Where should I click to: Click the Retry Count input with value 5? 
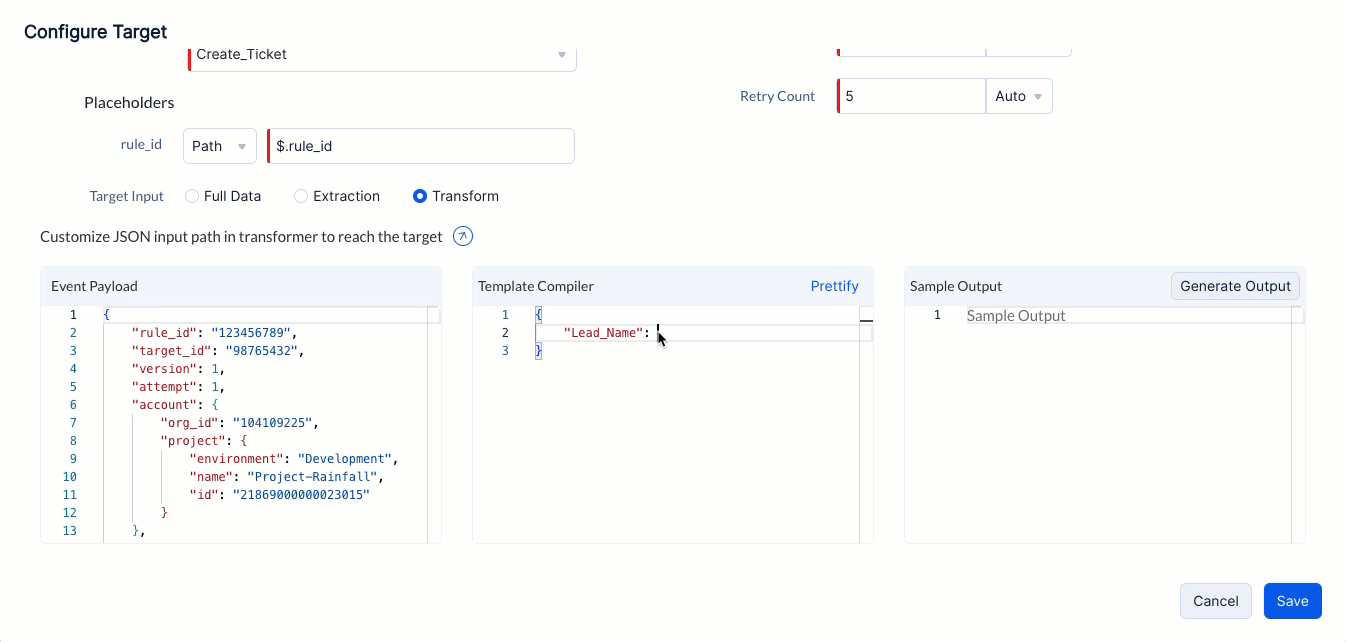[911, 97]
